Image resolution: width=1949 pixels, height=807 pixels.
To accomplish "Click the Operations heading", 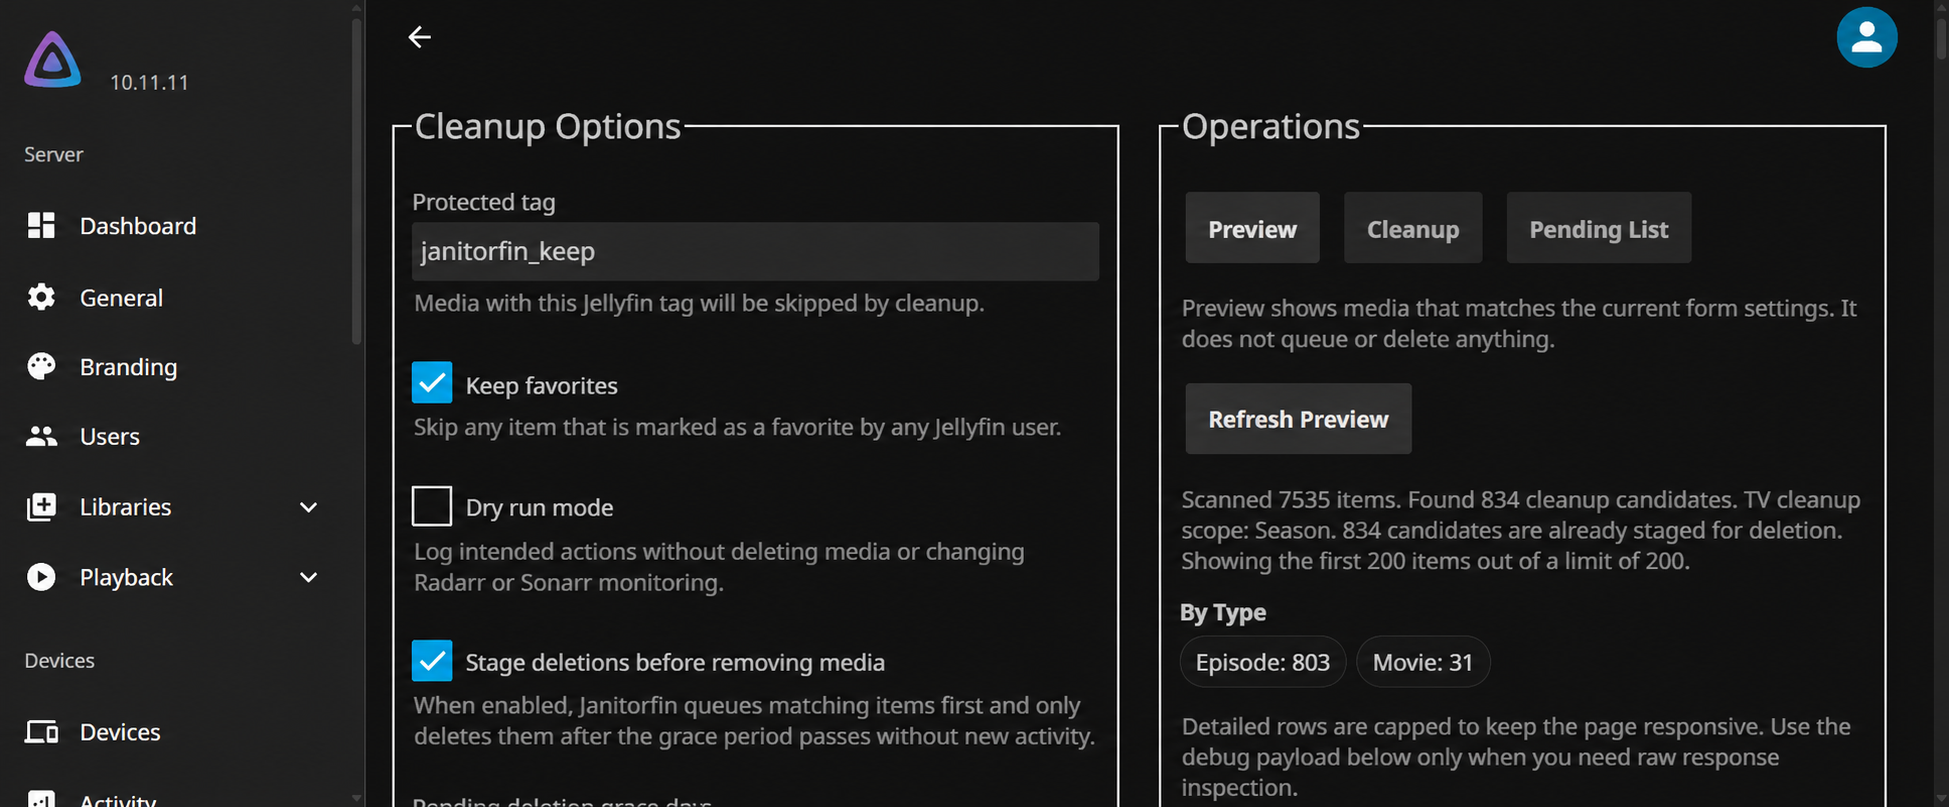I will tap(1270, 126).
